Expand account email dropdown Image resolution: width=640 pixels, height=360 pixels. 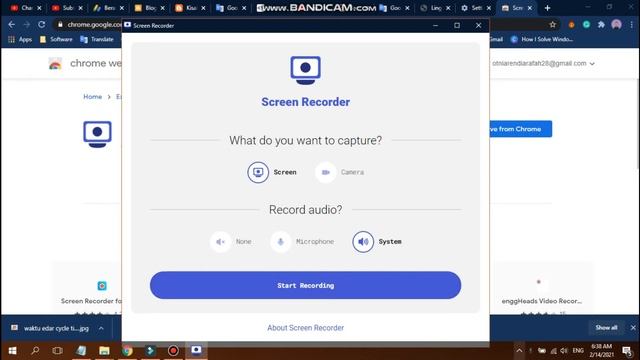(592, 64)
